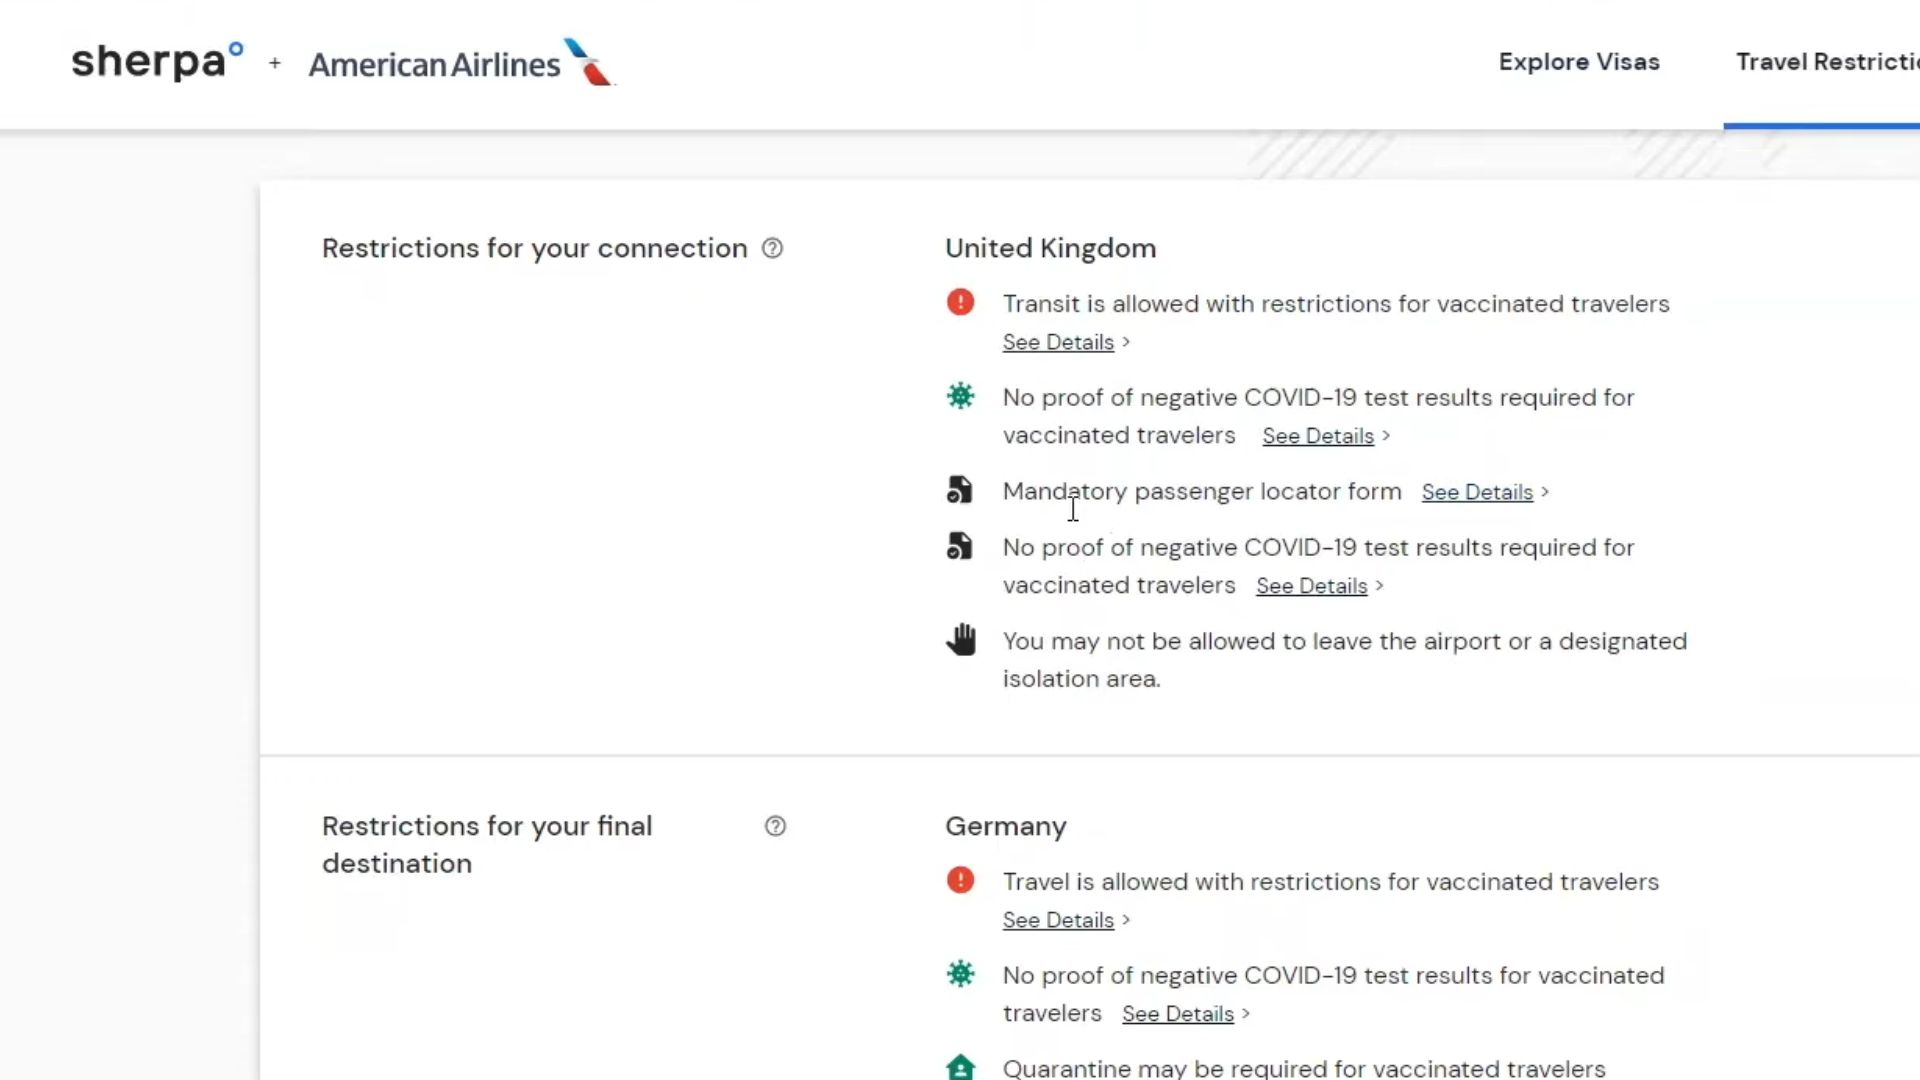1920x1080 pixels.
Task: Open See Details beside first UK COVID-19 test note
Action: pyautogui.click(x=1317, y=436)
